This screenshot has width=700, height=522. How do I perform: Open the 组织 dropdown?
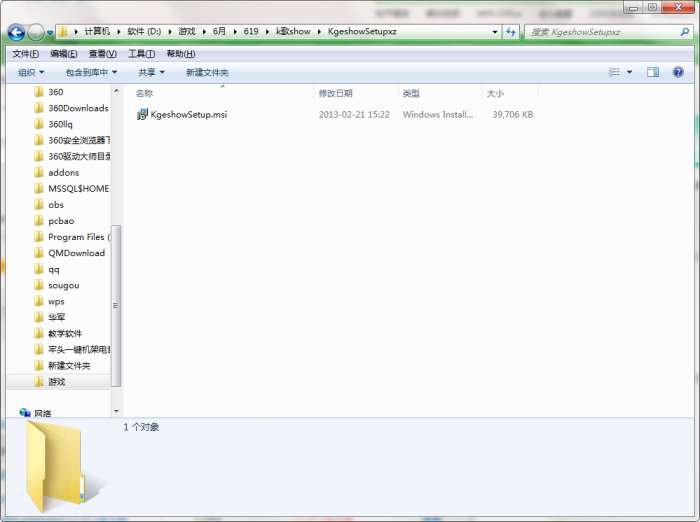pyautogui.click(x=31, y=72)
